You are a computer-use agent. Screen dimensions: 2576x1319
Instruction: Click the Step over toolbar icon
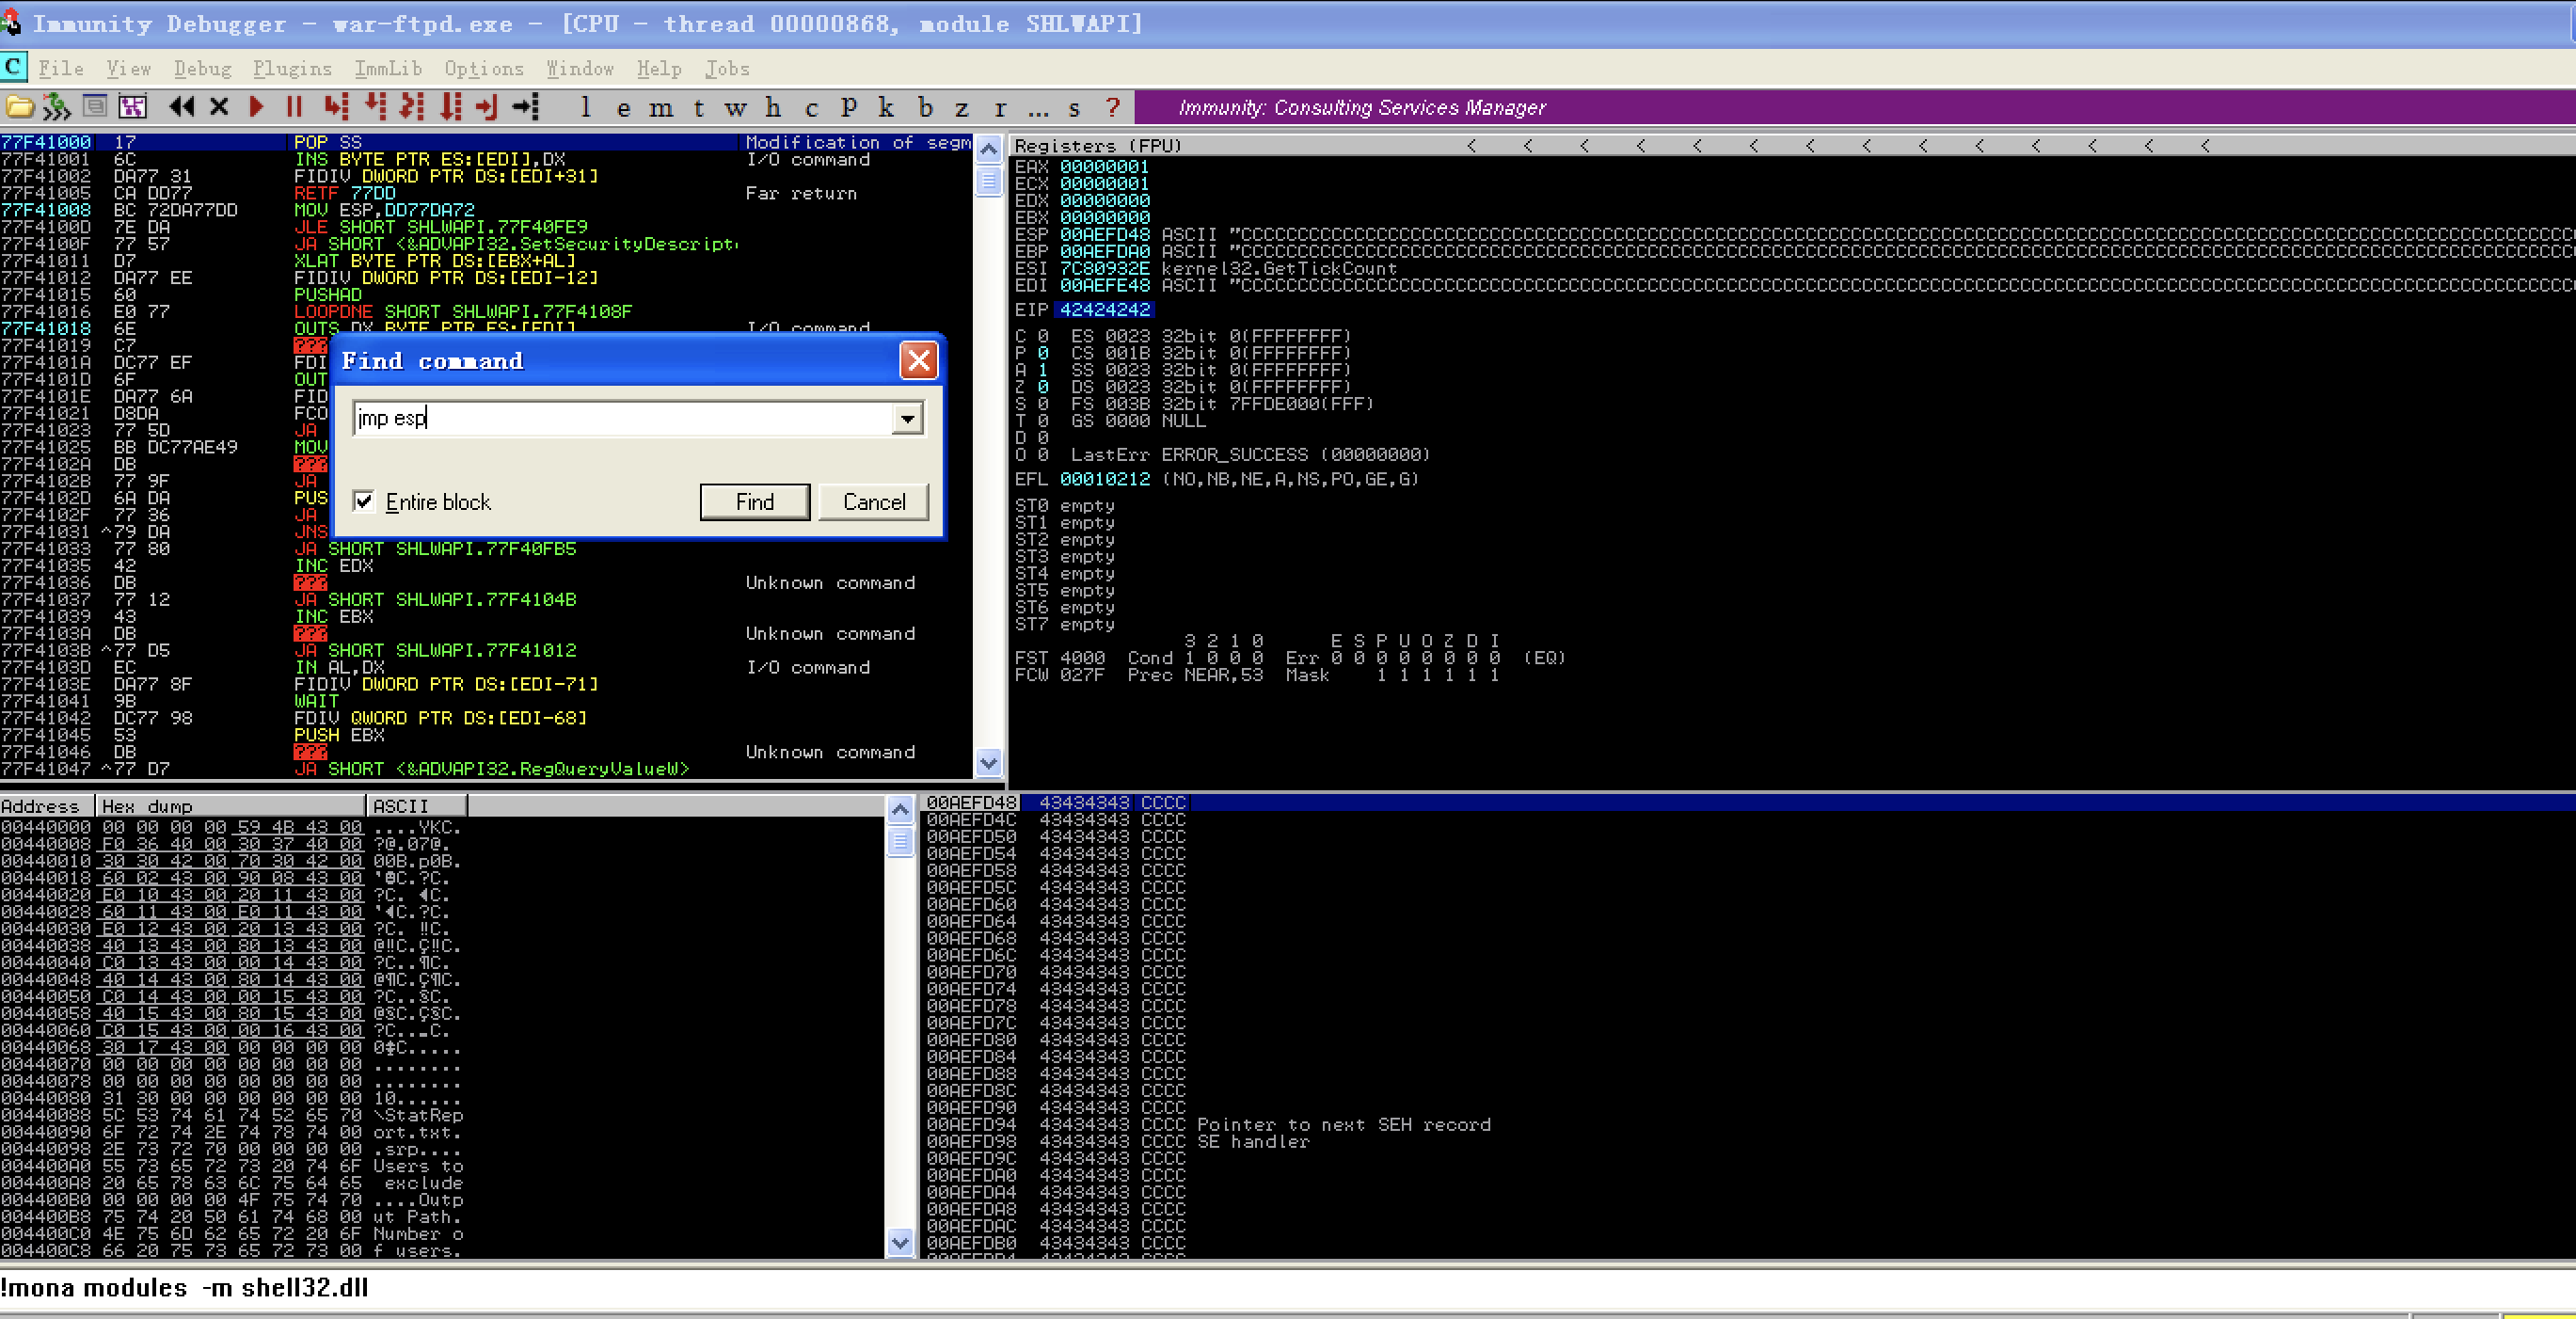click(375, 106)
